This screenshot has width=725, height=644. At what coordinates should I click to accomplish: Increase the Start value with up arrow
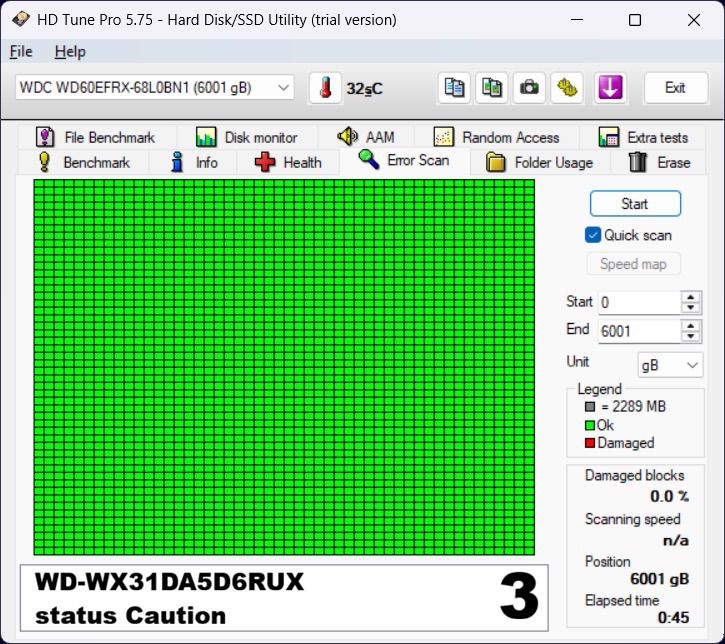[x=691, y=297]
